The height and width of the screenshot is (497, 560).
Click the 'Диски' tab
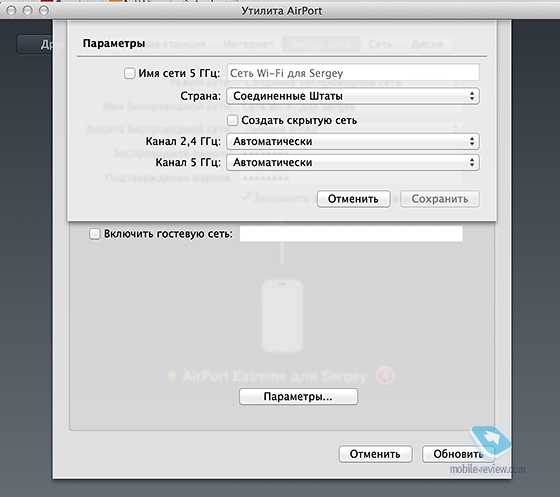pyautogui.click(x=427, y=44)
